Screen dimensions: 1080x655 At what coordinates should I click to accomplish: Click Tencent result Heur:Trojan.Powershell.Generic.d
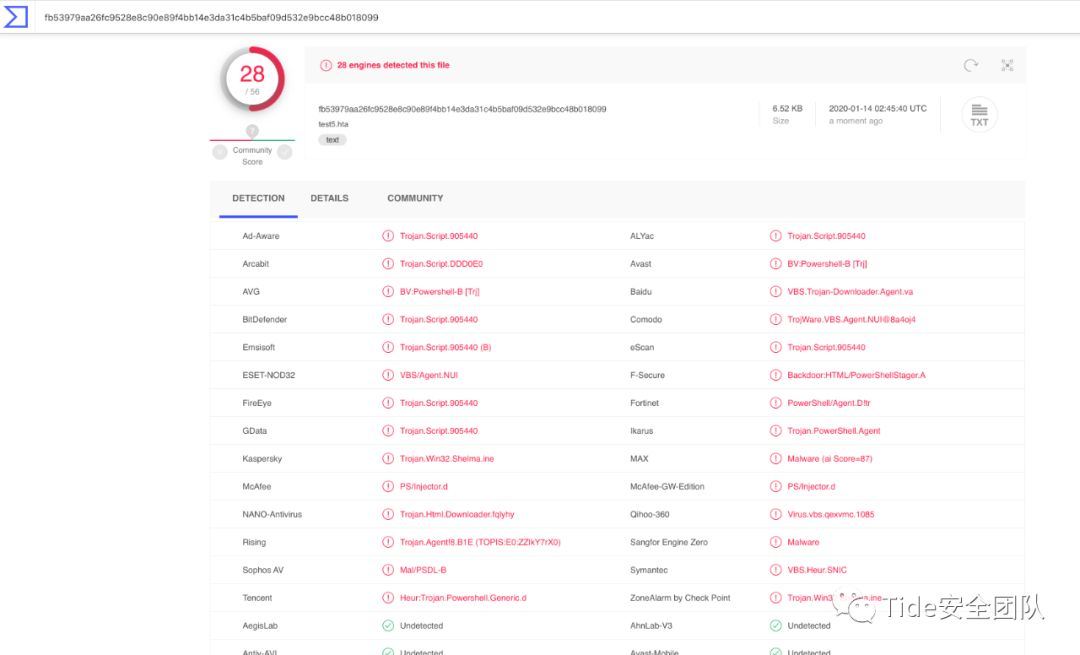(463, 598)
